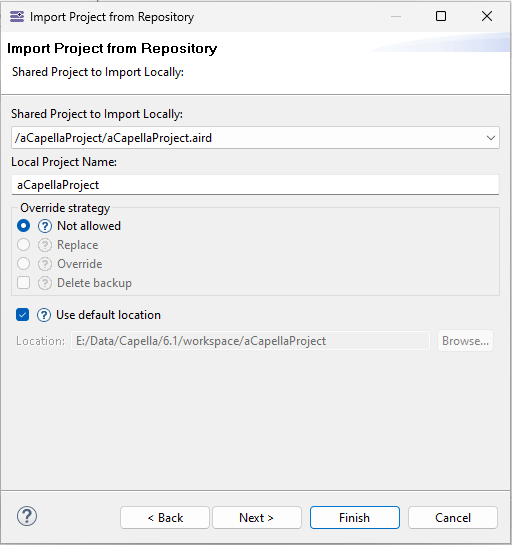Click the help icon next to Not allowed
Viewport: 512px width, 545px height.
click(x=45, y=226)
